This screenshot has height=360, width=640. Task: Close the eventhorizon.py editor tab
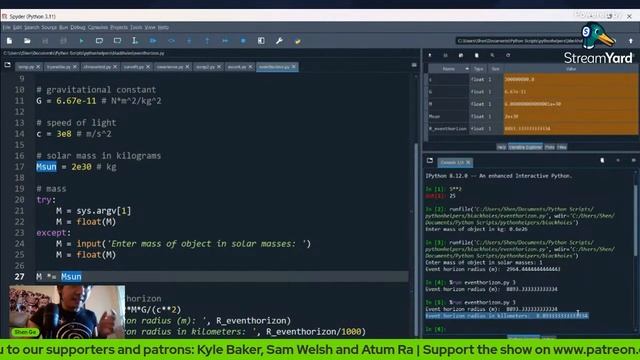tap(294, 67)
